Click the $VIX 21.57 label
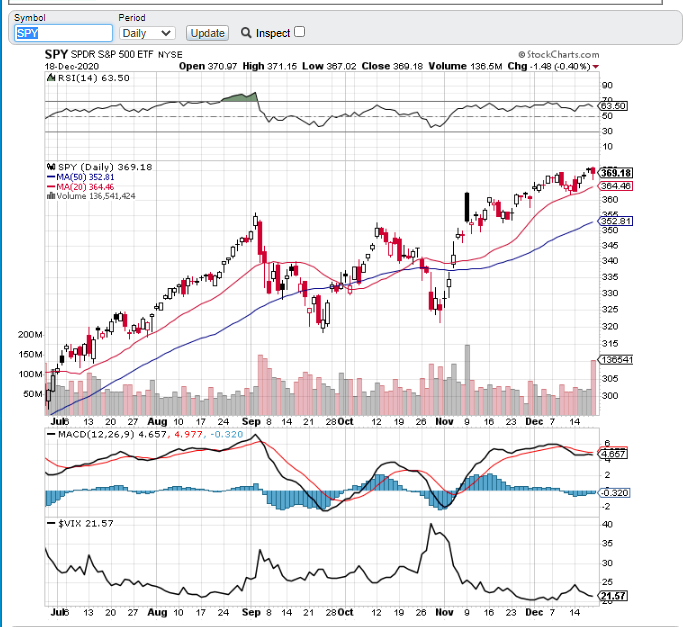The height and width of the screenshot is (627, 683). tap(86, 523)
